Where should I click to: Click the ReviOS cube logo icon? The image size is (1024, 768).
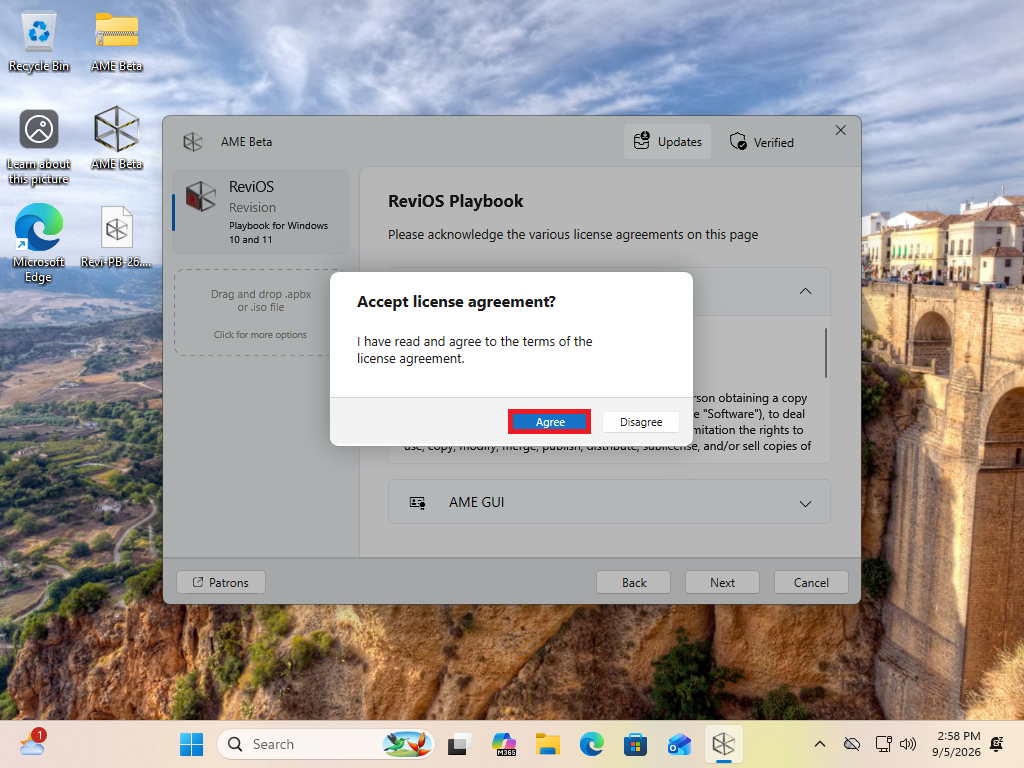point(200,197)
